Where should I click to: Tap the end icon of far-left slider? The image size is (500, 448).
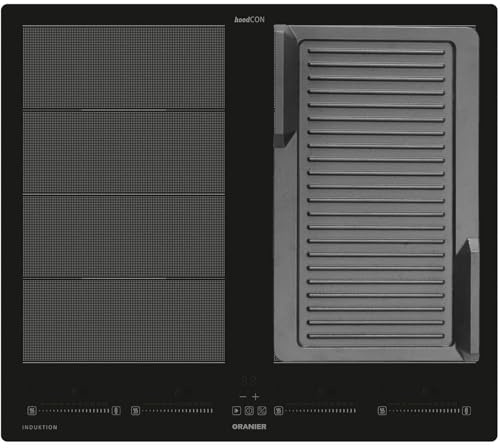[x=116, y=411]
